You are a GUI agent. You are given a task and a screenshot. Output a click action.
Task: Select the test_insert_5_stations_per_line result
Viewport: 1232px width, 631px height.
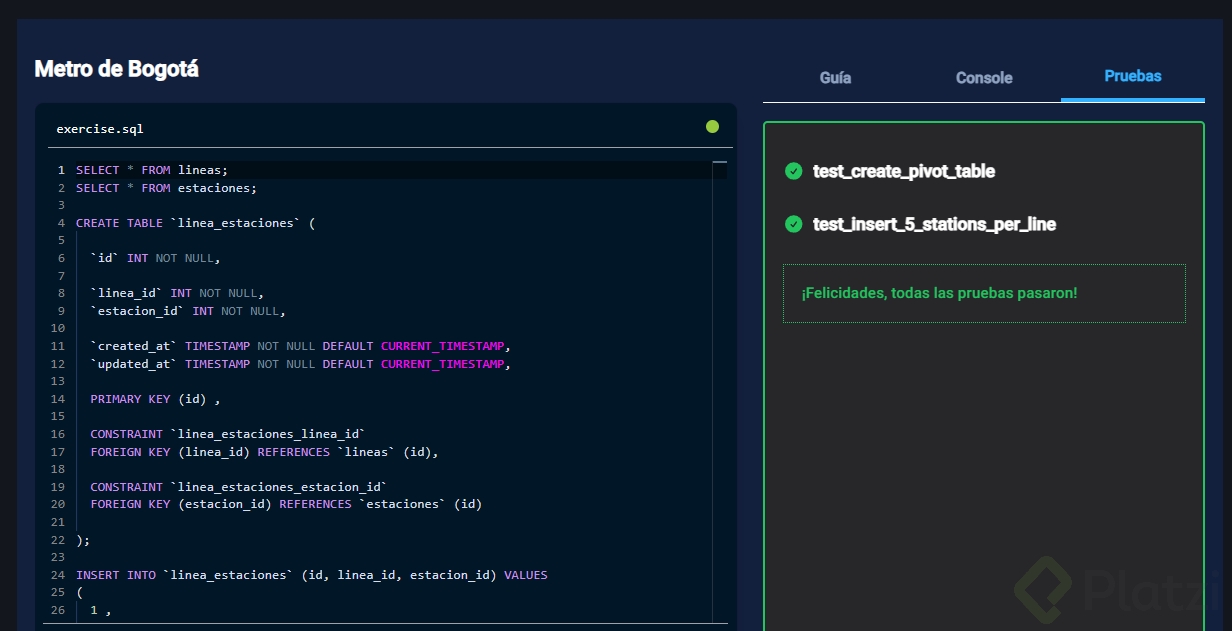coord(934,224)
